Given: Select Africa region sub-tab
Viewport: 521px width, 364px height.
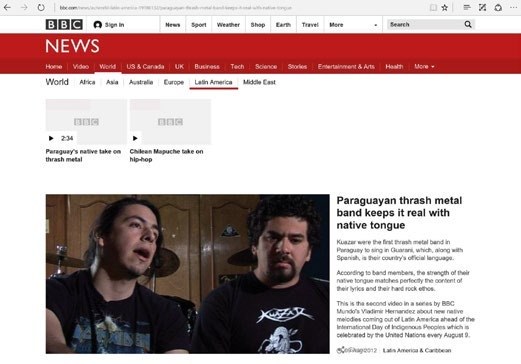Looking at the screenshot, I should [x=87, y=82].
